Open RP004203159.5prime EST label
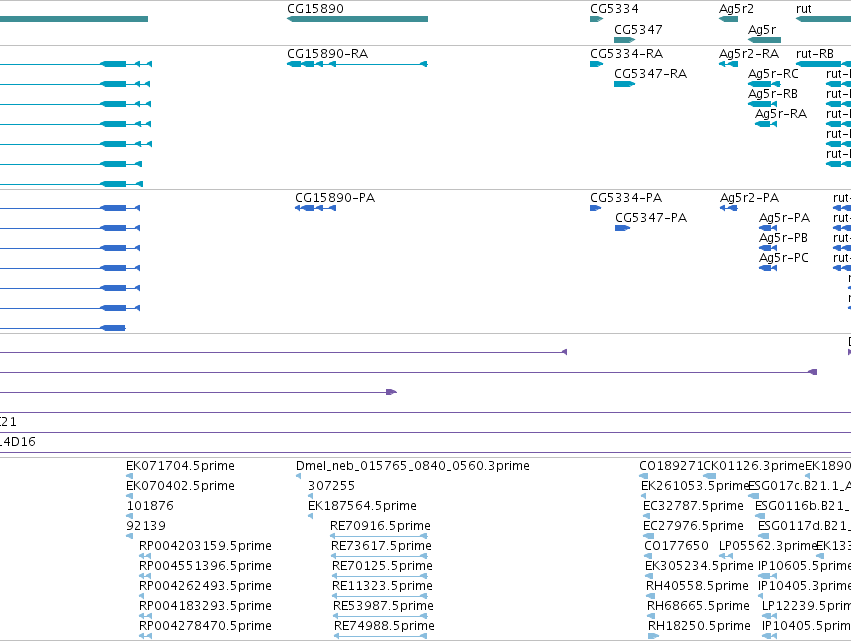This screenshot has width=851, height=641. pyautogui.click(x=206, y=546)
